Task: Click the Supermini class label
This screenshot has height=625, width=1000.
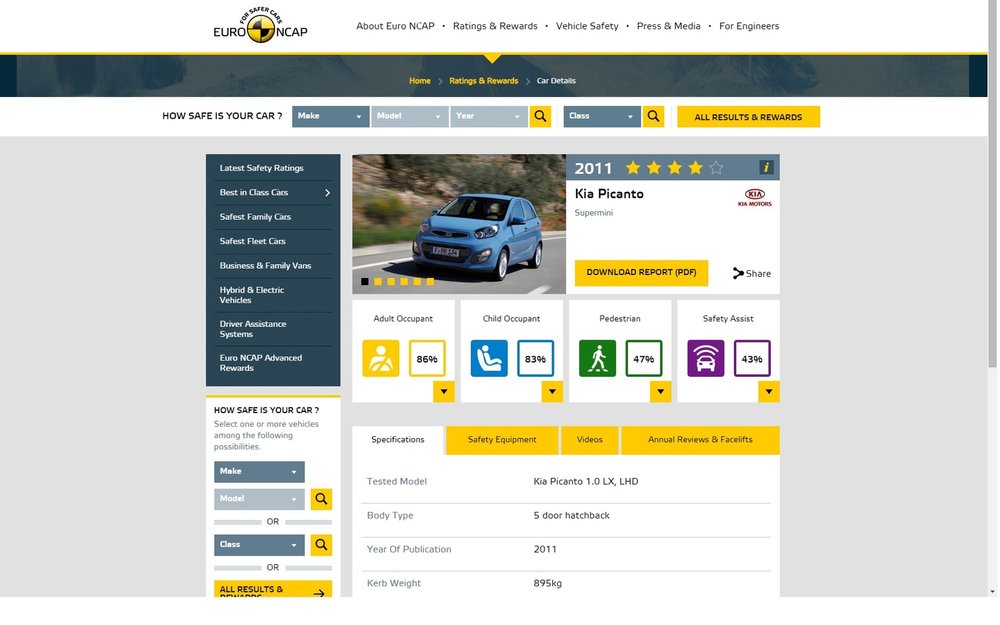Action: tap(593, 213)
